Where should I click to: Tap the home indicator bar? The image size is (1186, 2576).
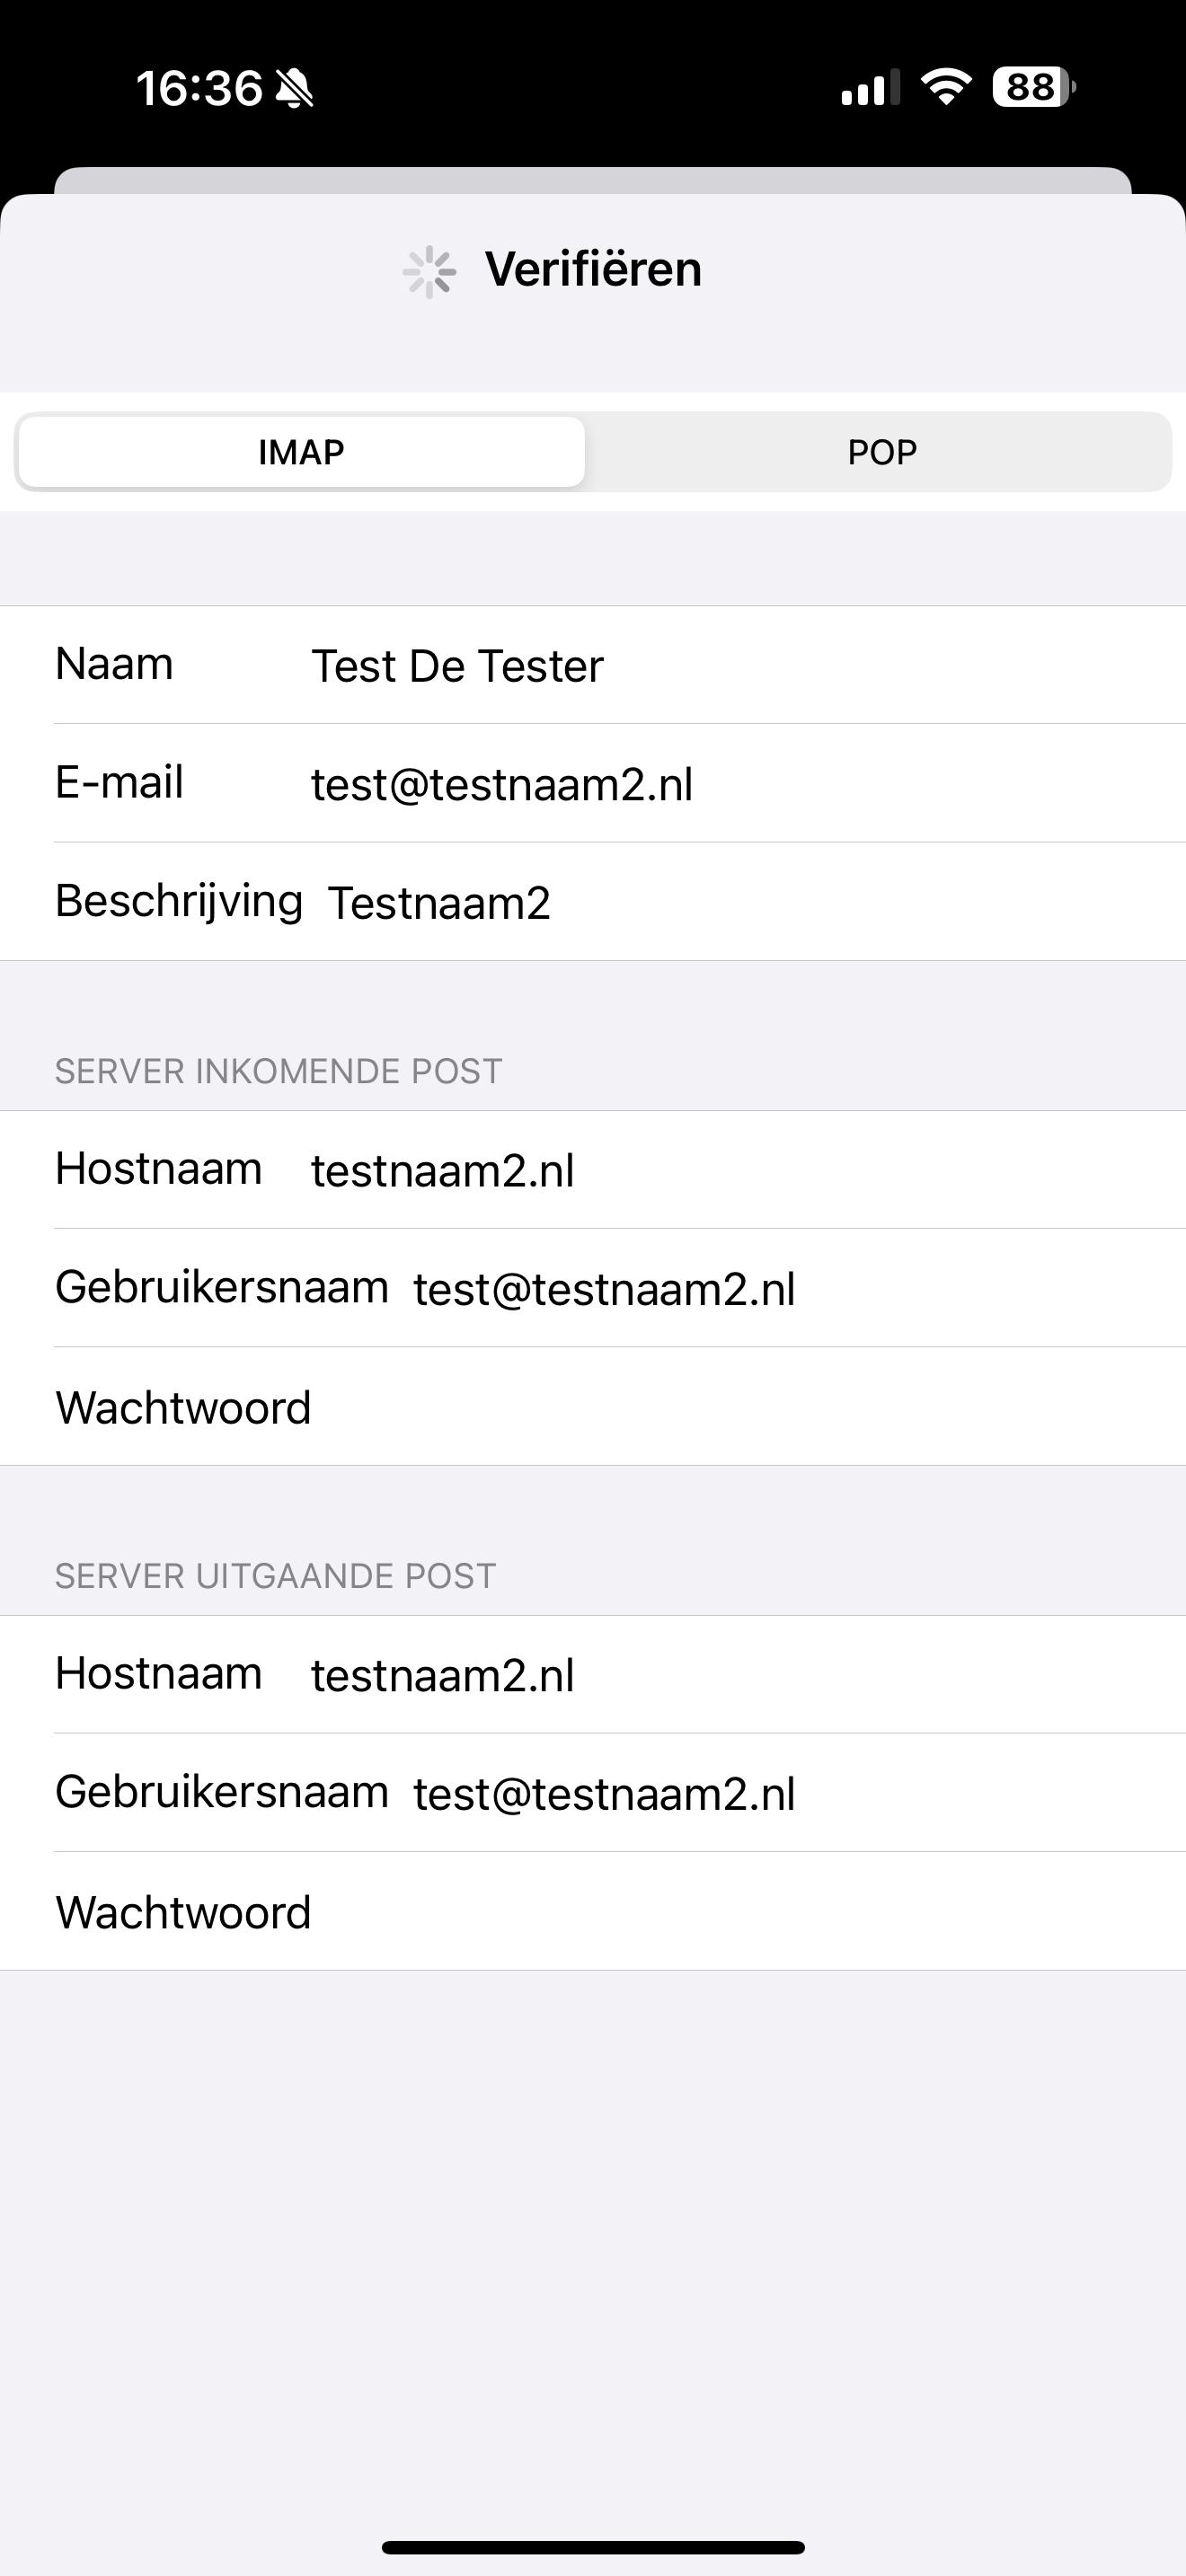pos(593,2547)
